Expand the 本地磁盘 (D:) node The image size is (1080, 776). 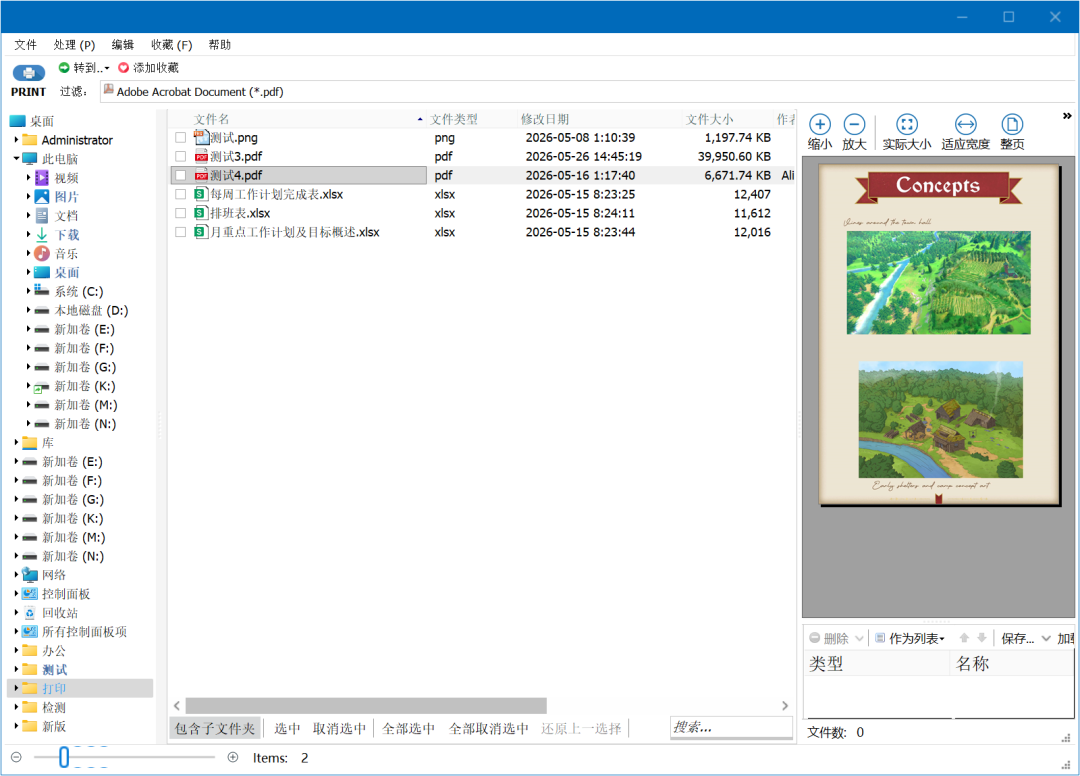tap(29, 310)
